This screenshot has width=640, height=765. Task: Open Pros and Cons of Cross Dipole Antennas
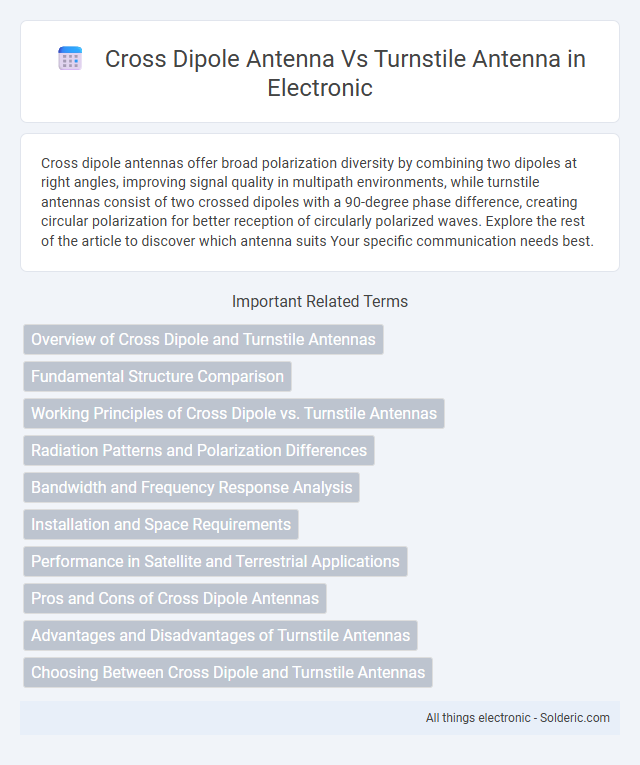click(x=175, y=599)
